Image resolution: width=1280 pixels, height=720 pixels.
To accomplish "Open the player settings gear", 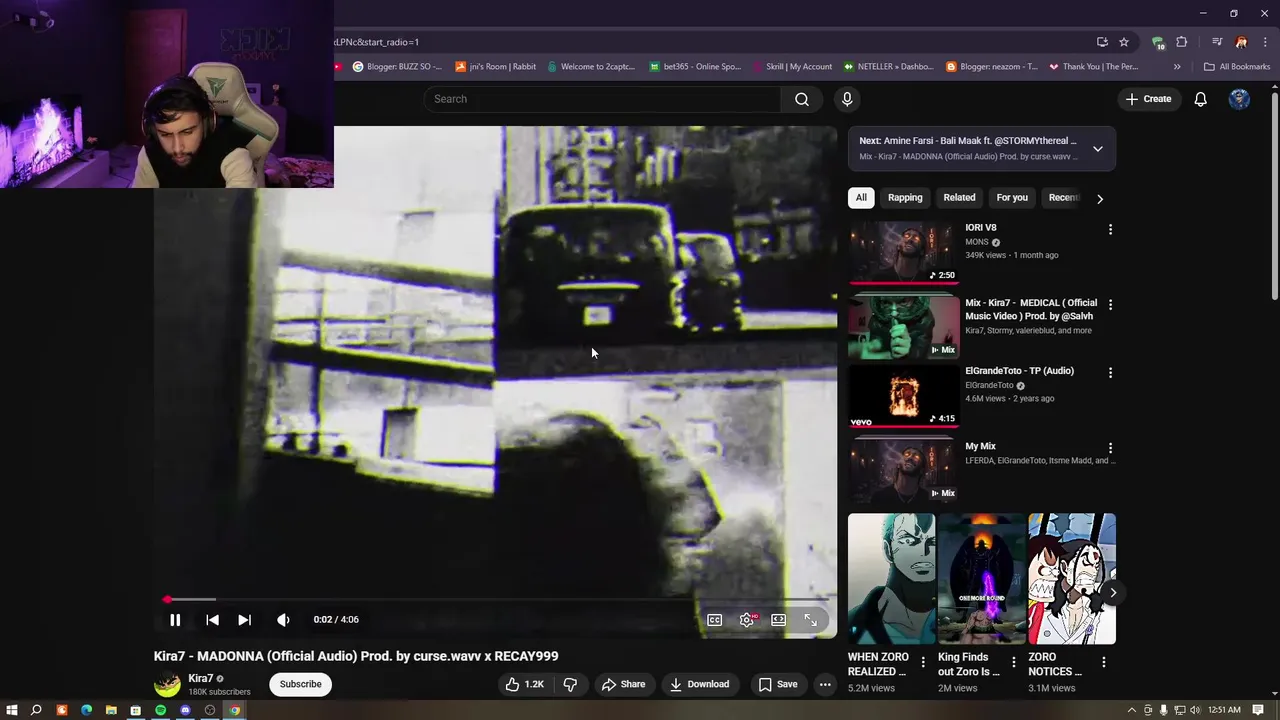I will coord(747,620).
